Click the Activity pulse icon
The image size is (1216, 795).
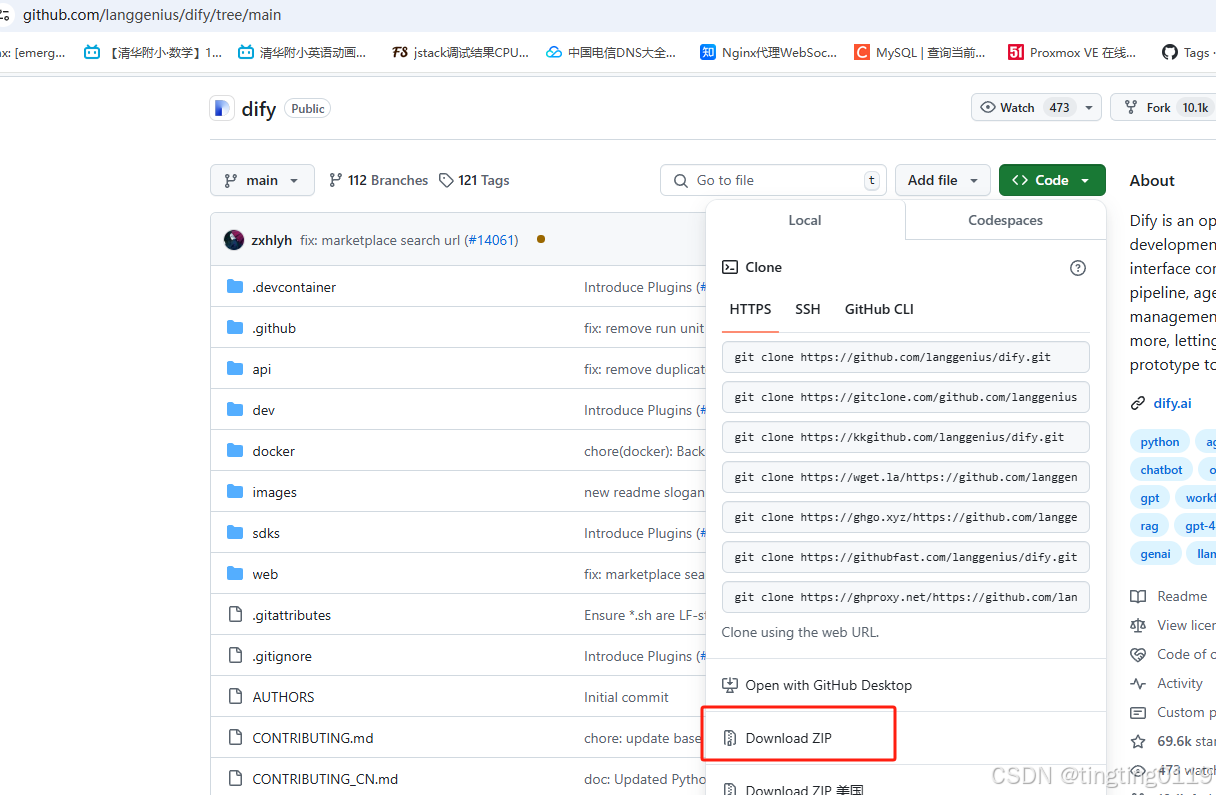click(x=1138, y=684)
